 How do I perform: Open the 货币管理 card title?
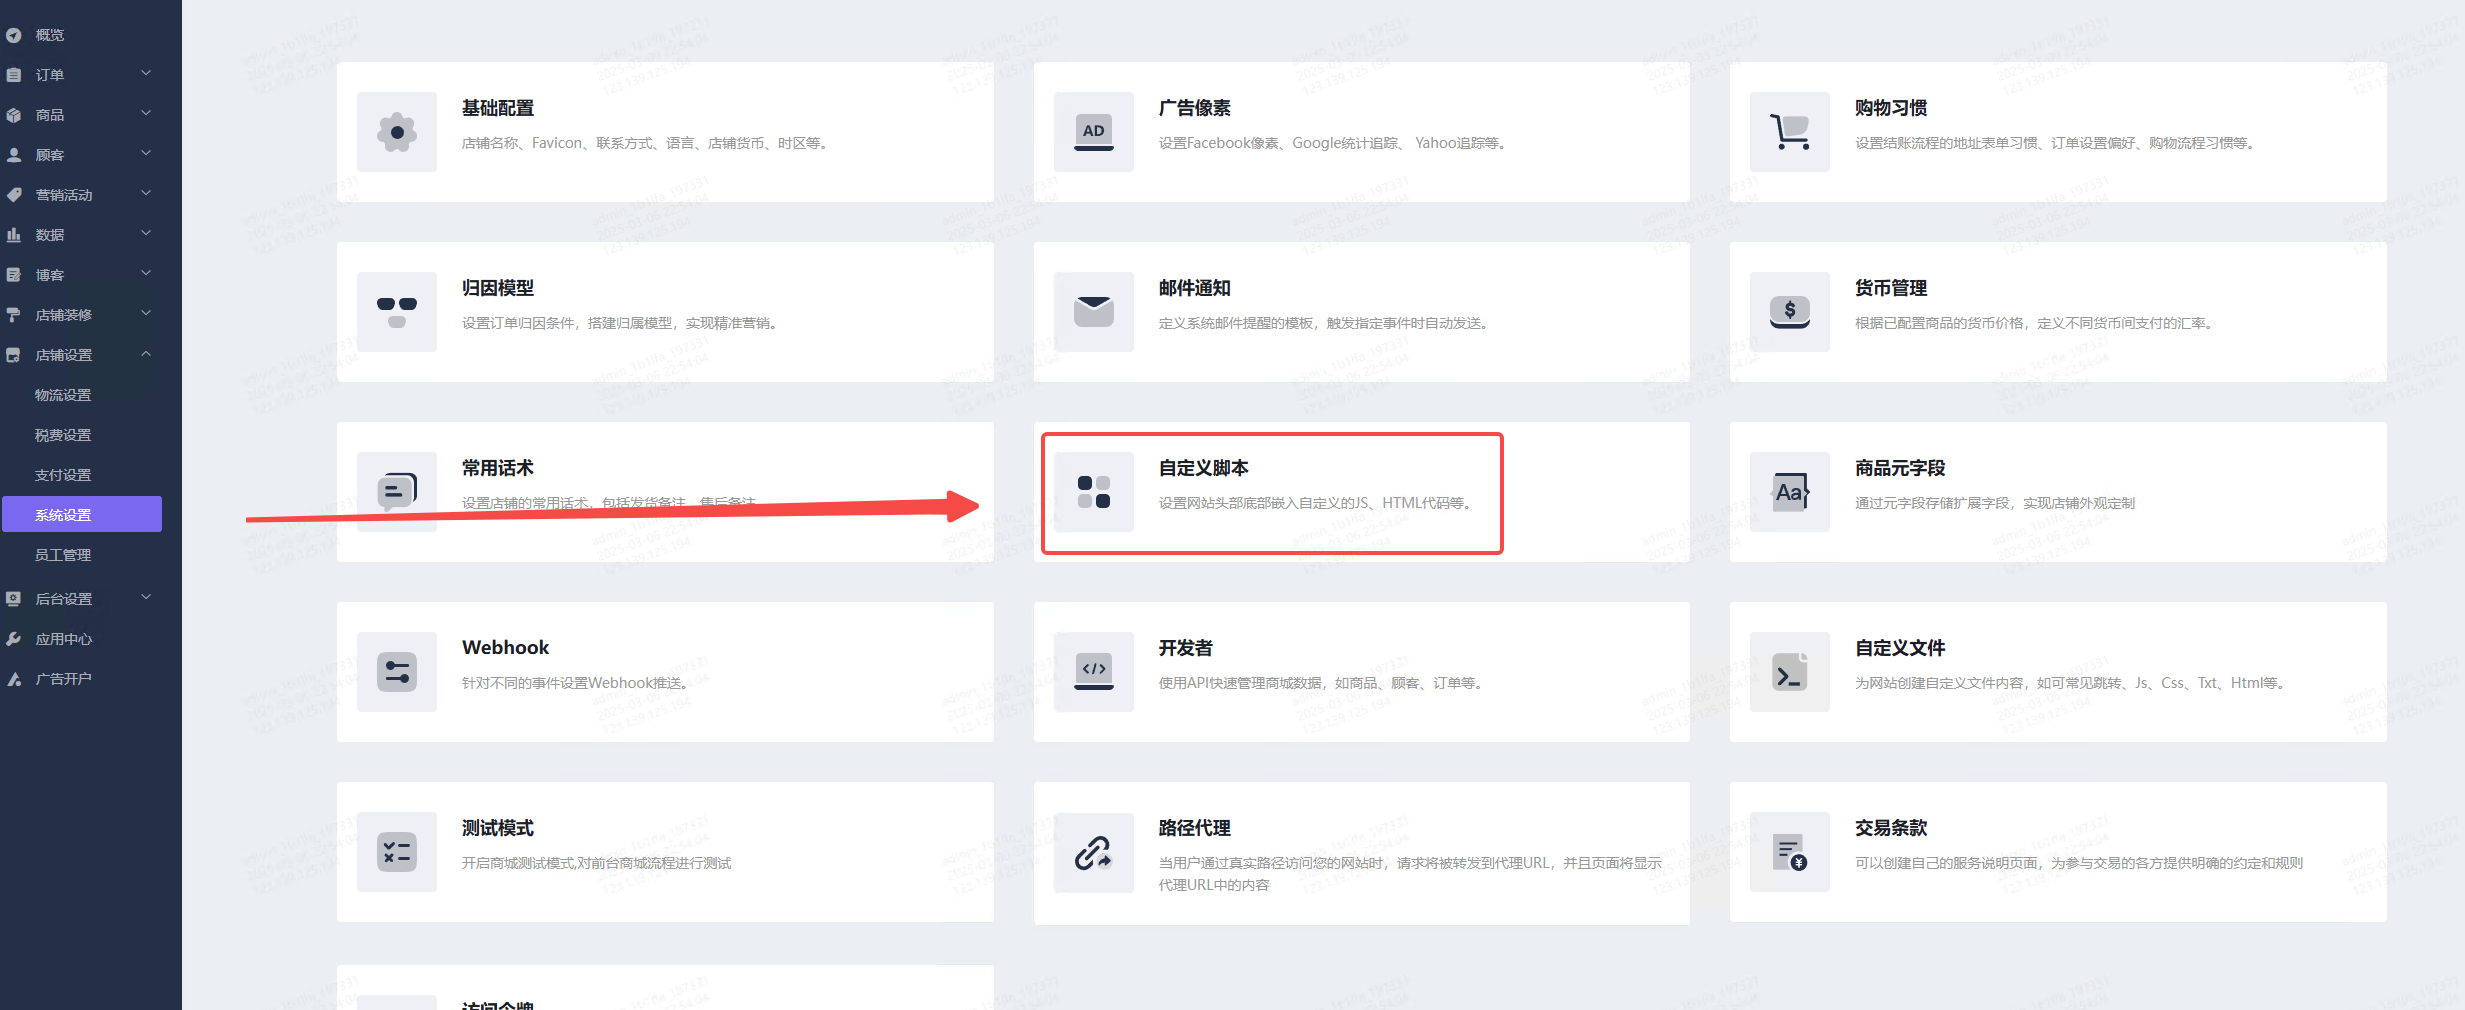1891,288
